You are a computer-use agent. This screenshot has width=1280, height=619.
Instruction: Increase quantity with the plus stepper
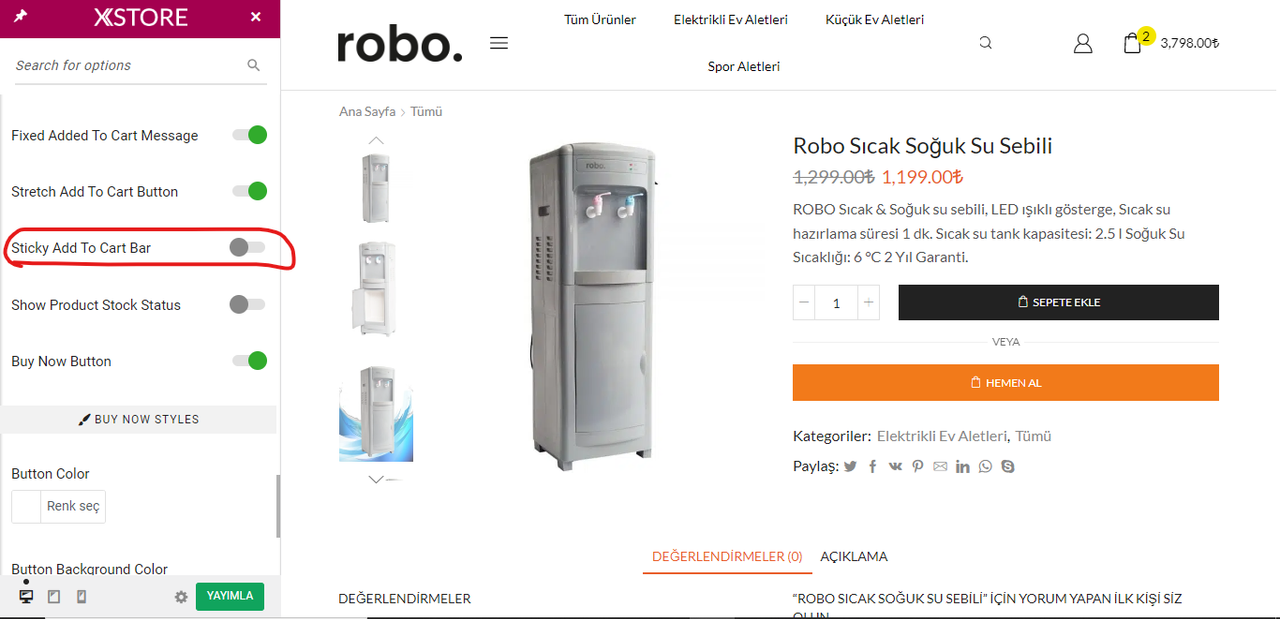point(868,303)
